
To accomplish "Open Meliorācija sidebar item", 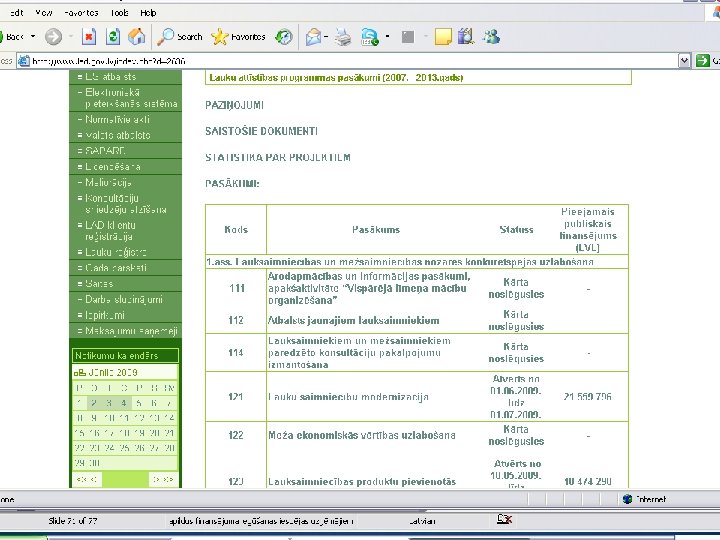I will (x=105, y=182).
